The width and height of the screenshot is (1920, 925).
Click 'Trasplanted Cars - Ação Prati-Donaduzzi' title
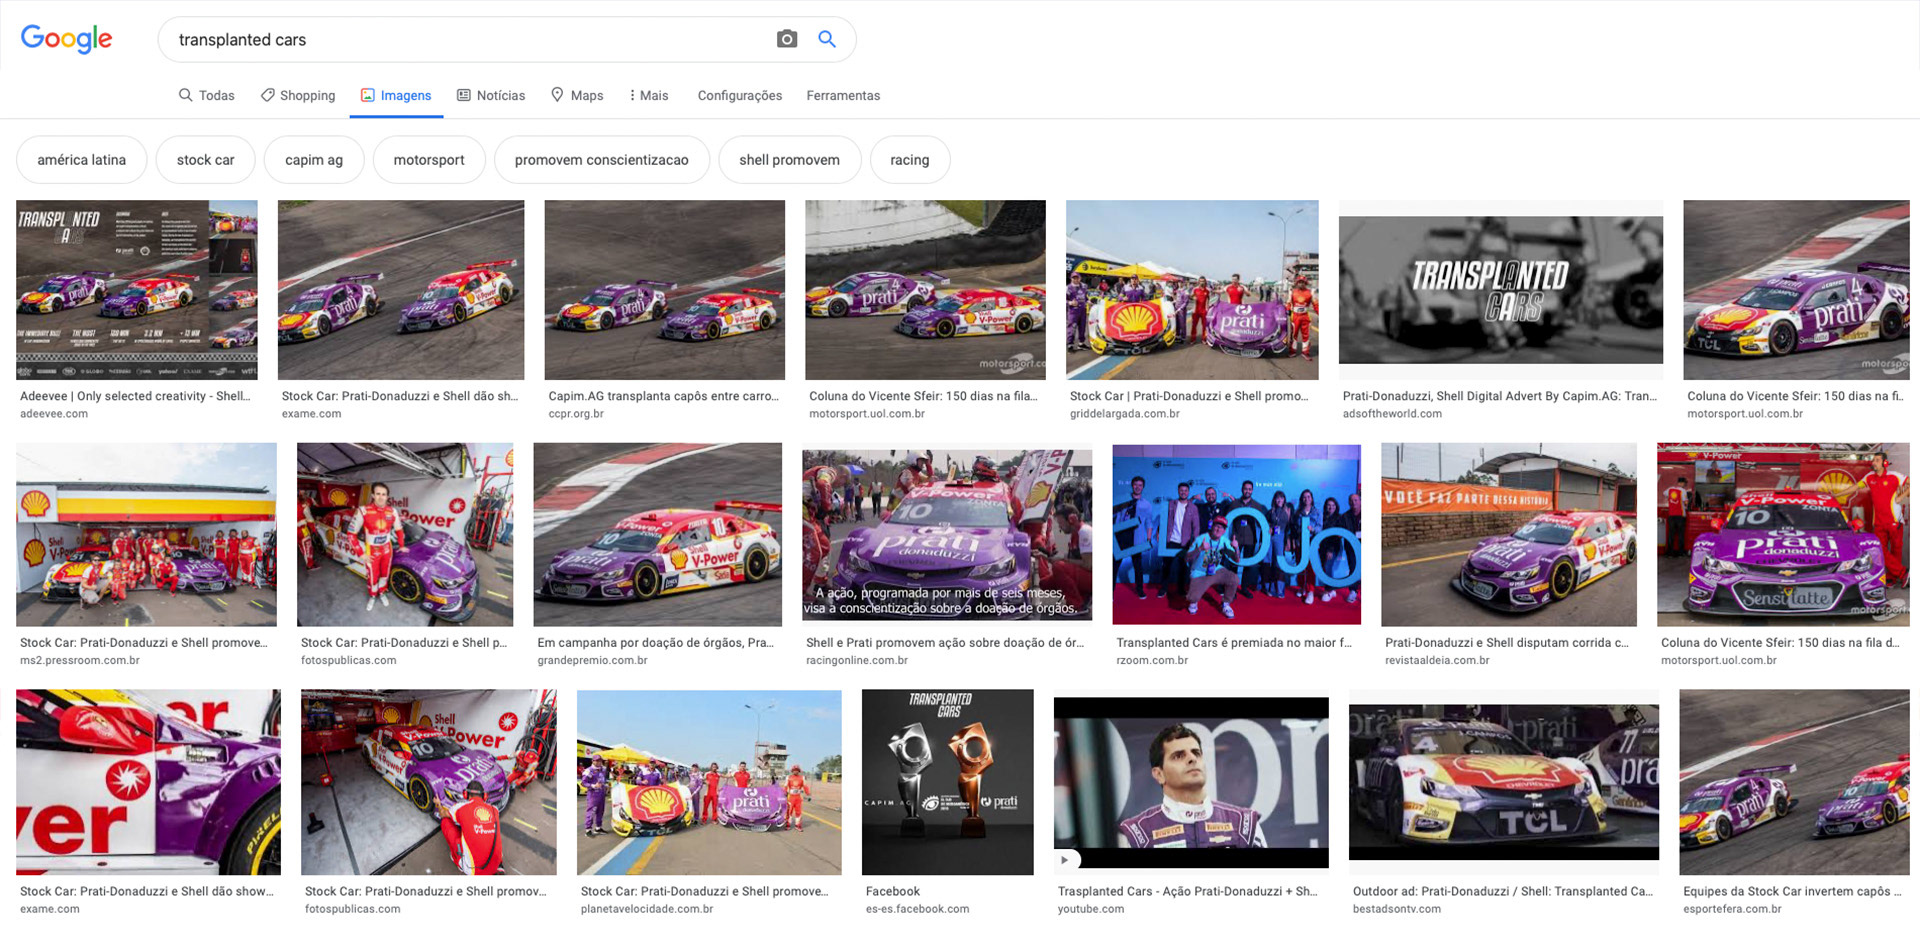pyautogui.click(x=1188, y=891)
